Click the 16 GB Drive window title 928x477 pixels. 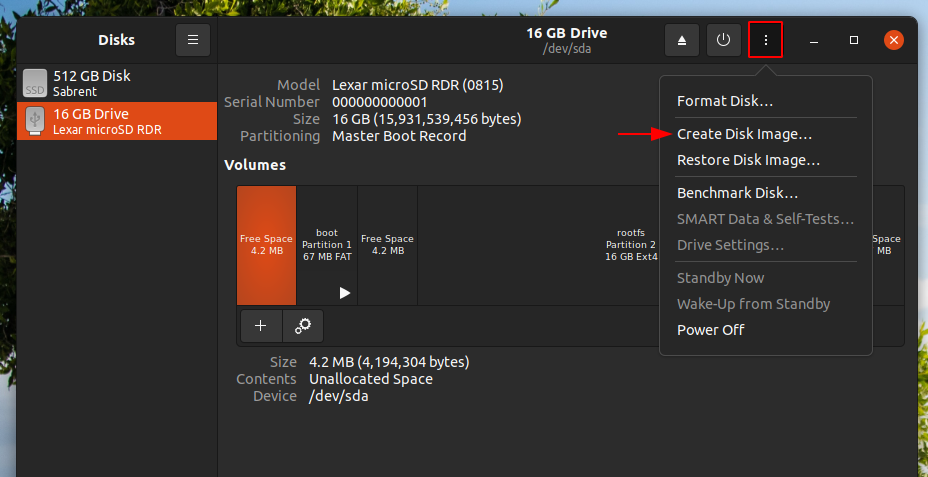(566, 33)
